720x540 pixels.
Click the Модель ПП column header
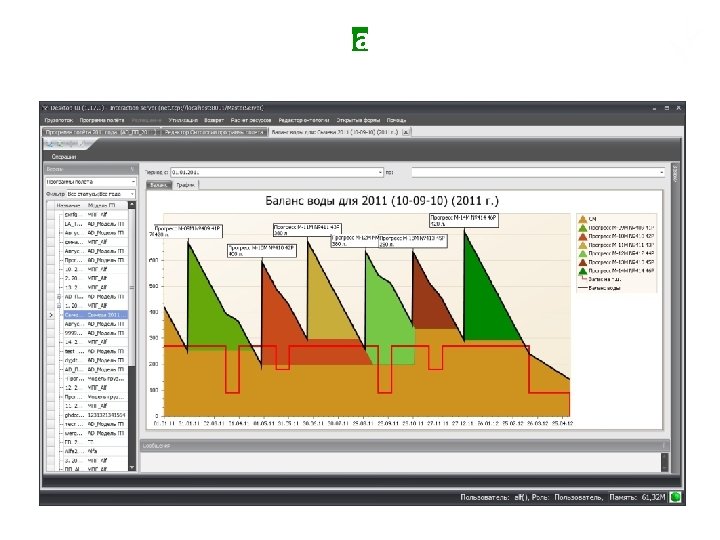click(x=101, y=206)
